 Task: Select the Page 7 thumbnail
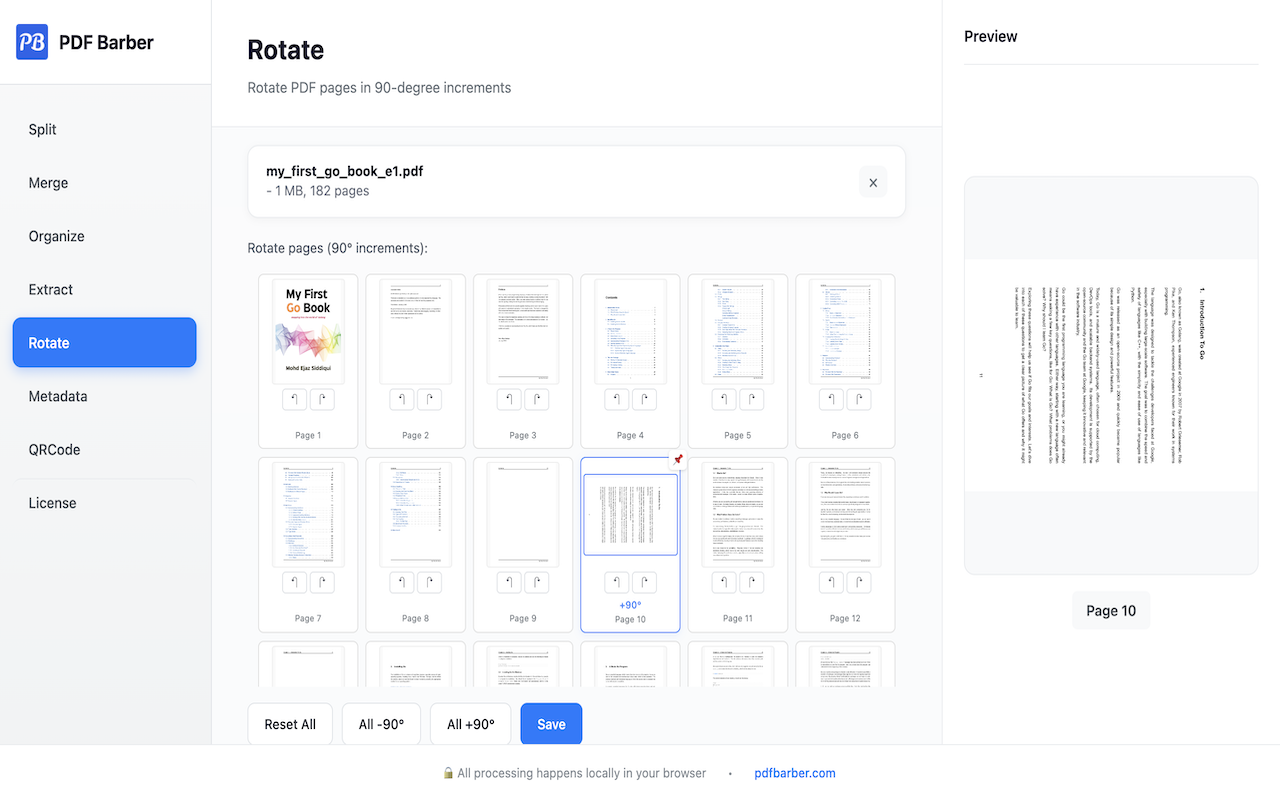pos(308,514)
